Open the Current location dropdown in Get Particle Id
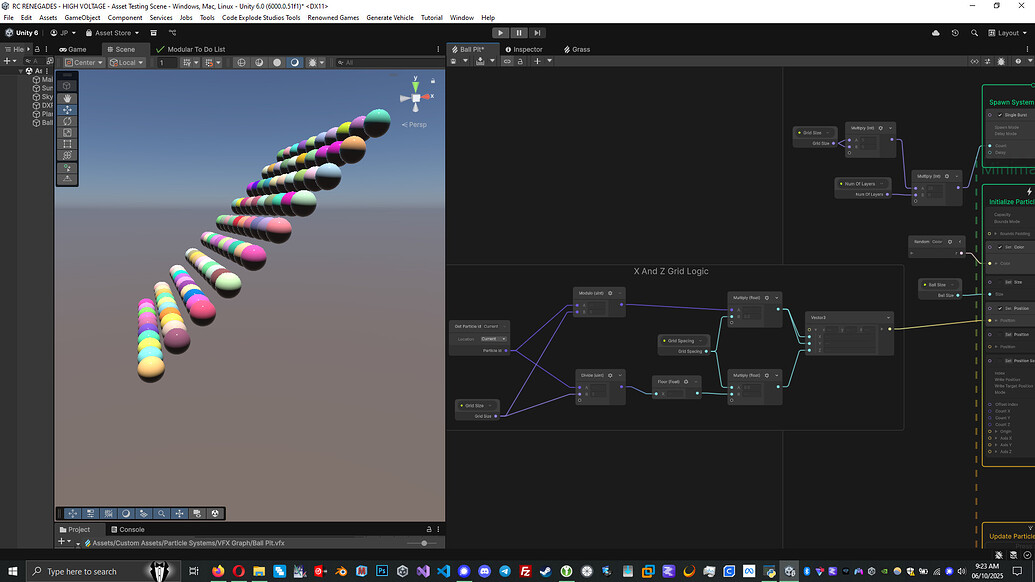Viewport: 1035px width, 582px height. [x=493, y=339]
